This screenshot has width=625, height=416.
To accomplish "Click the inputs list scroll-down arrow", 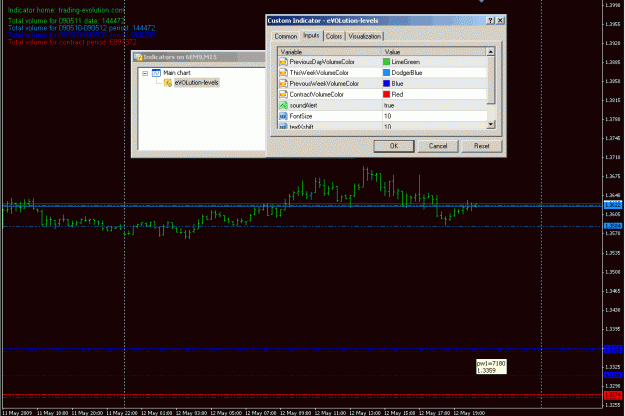I will click(491, 124).
